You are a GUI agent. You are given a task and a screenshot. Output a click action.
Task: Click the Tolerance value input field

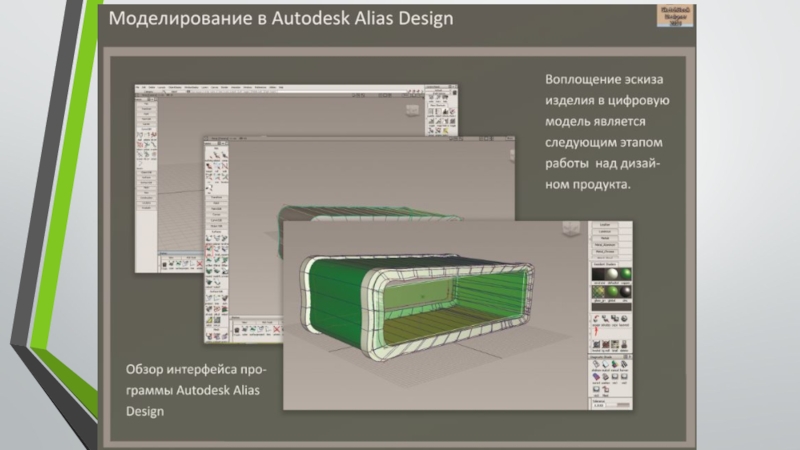[x=598, y=405]
